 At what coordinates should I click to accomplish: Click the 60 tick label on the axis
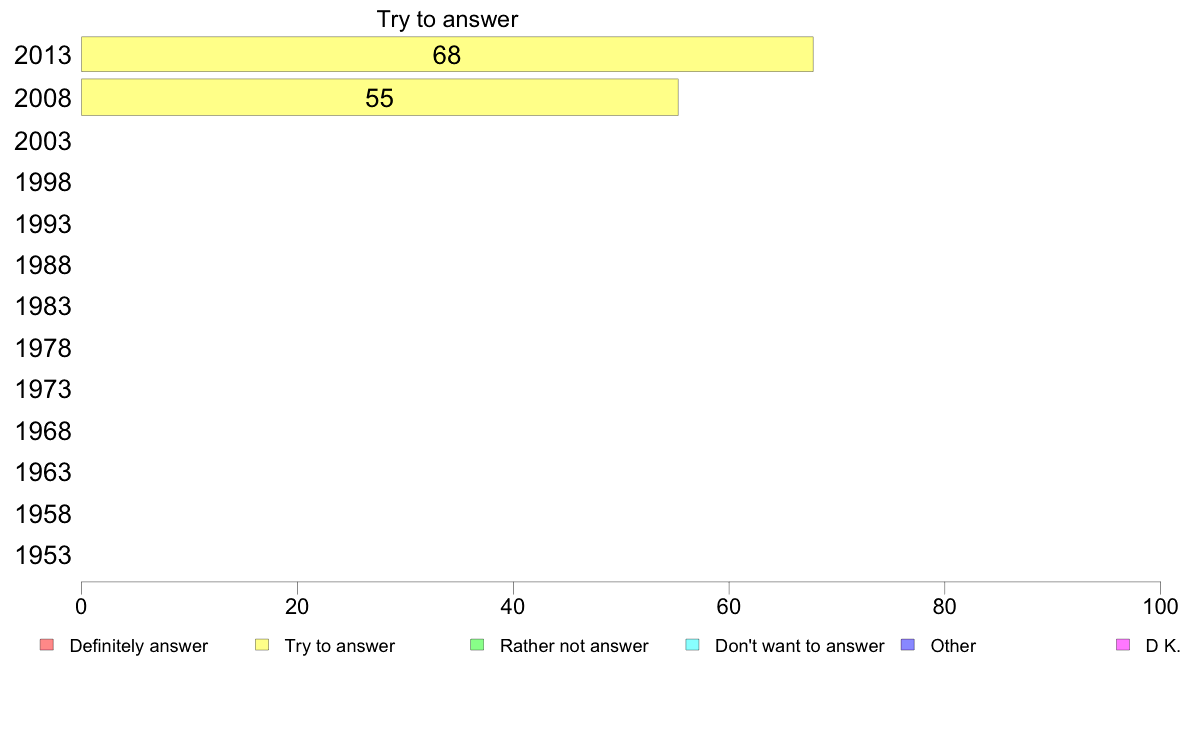(728, 606)
